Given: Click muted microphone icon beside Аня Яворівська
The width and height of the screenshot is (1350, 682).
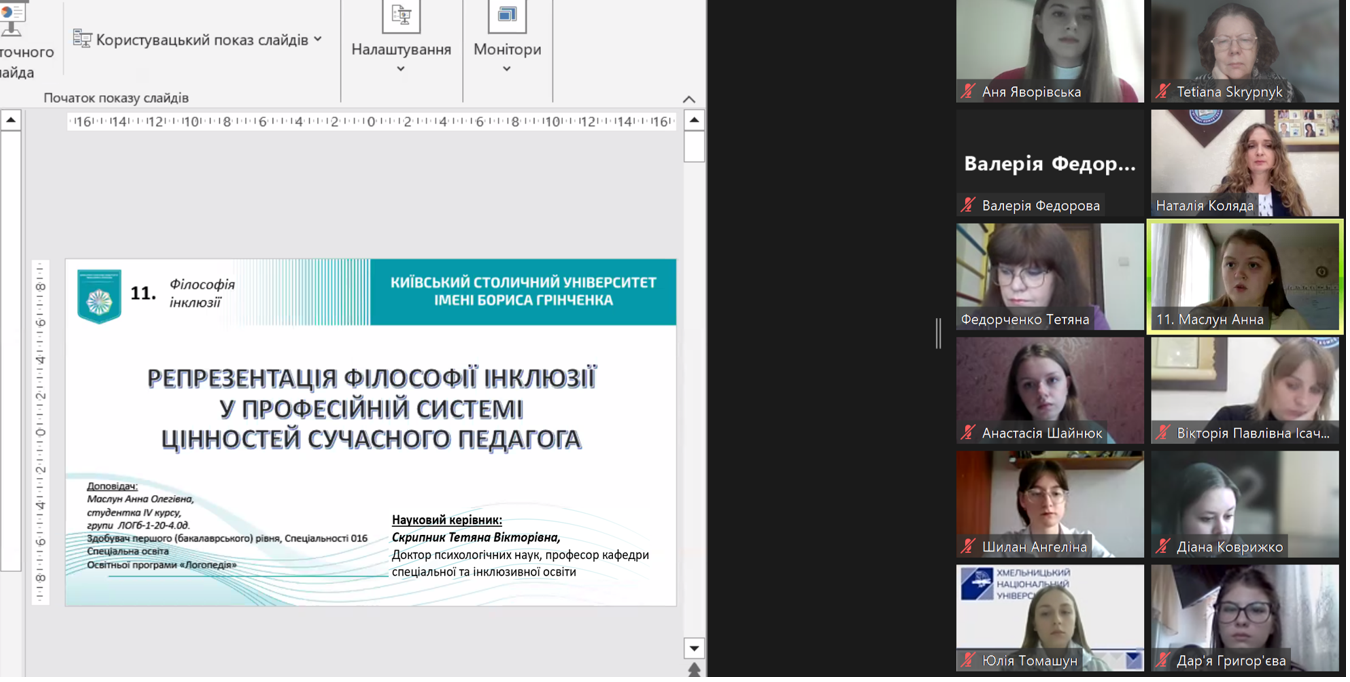Looking at the screenshot, I should 968,92.
